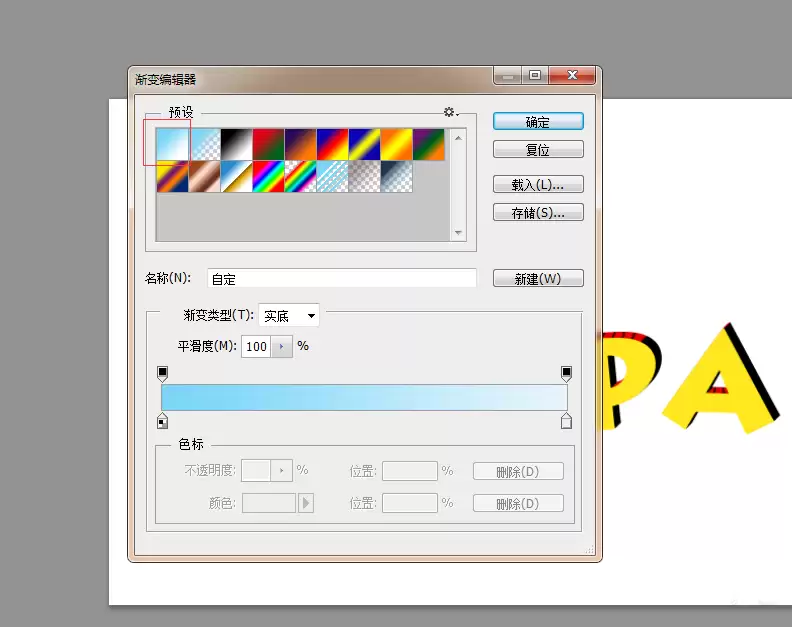Click the 确定 button
Screen dimensions: 792x627
tap(538, 122)
